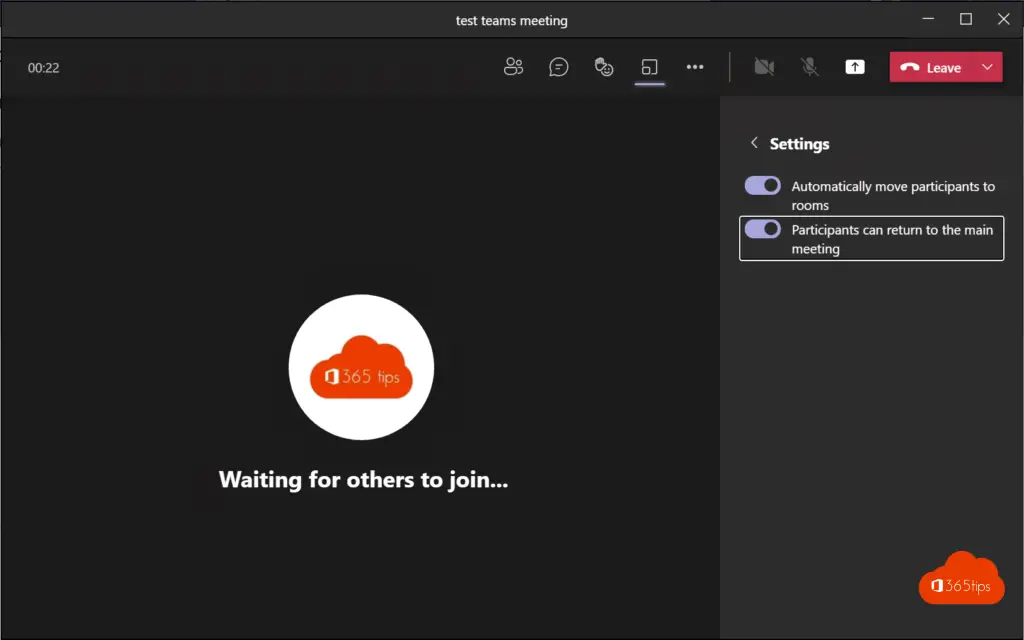The width and height of the screenshot is (1024, 640).
Task: Minimize the Teams meeting window
Action: tap(928, 19)
